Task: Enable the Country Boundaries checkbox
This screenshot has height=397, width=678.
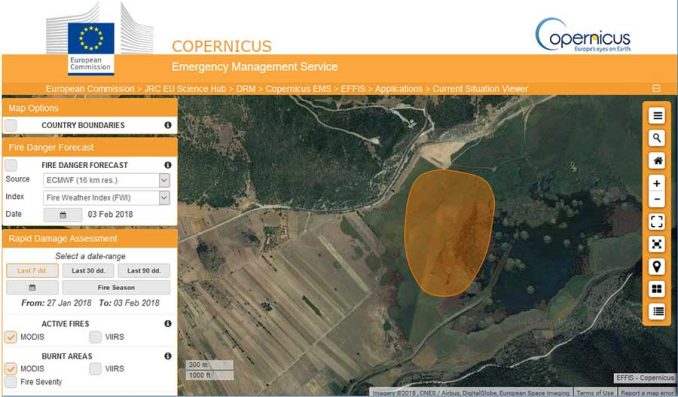Action: (10, 125)
